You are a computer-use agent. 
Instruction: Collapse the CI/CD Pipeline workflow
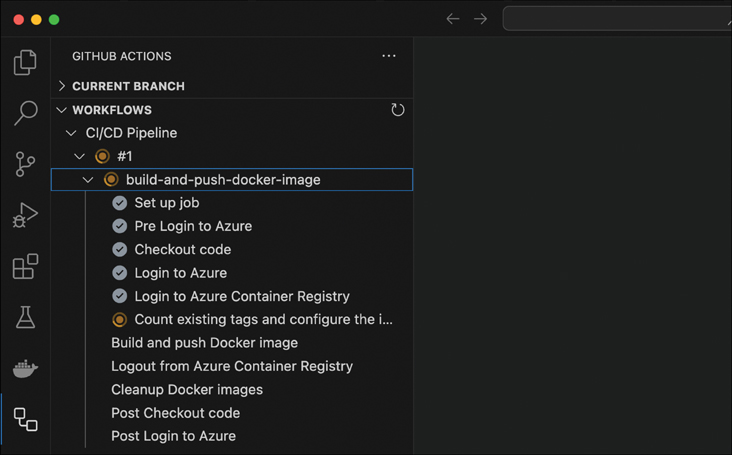(71, 133)
